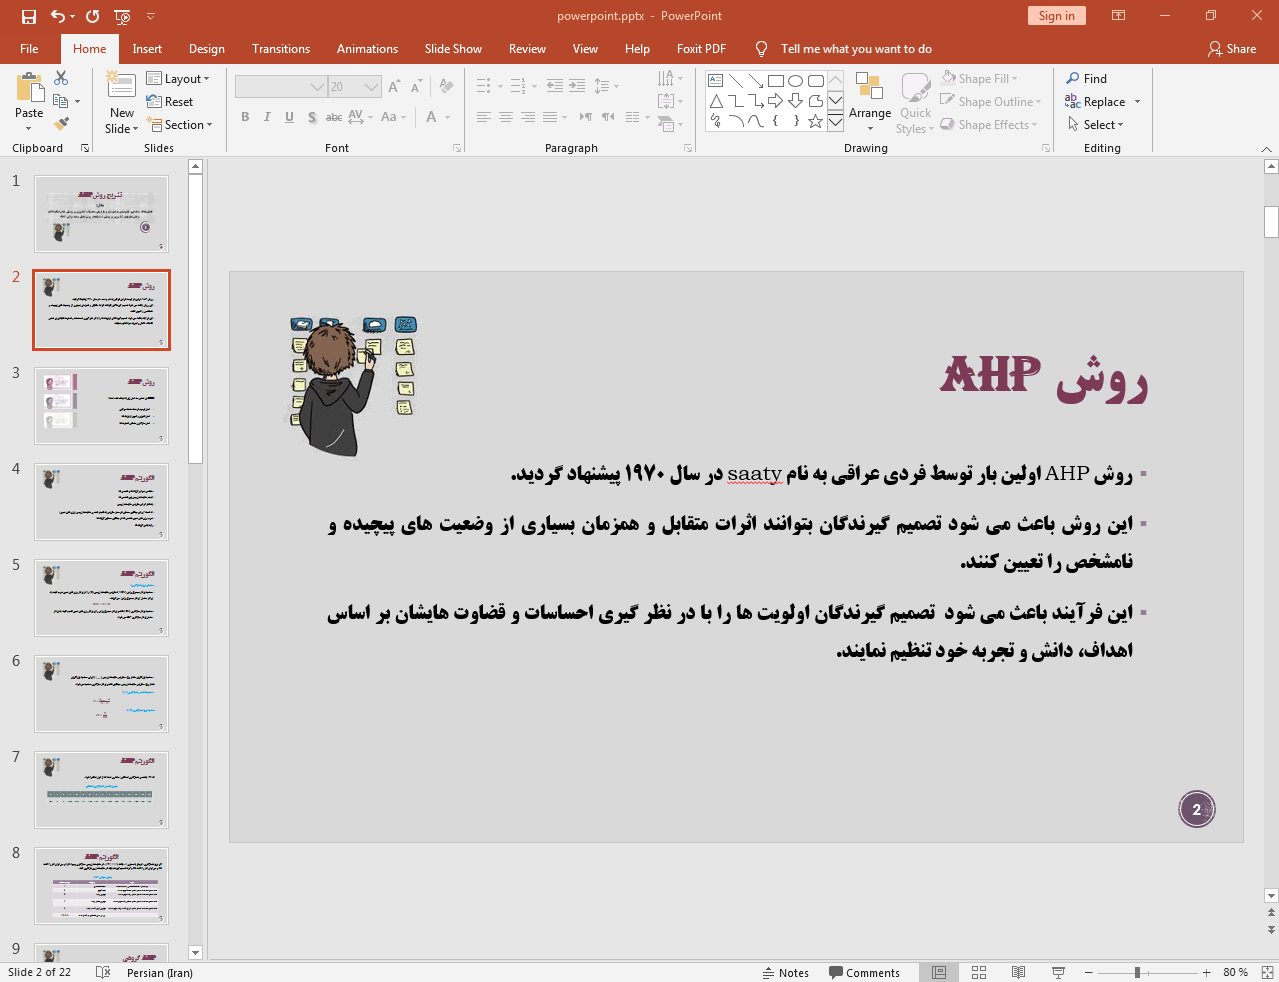The width and height of the screenshot is (1279, 982).
Task: Open Find in the Editing group
Action: click(1086, 79)
